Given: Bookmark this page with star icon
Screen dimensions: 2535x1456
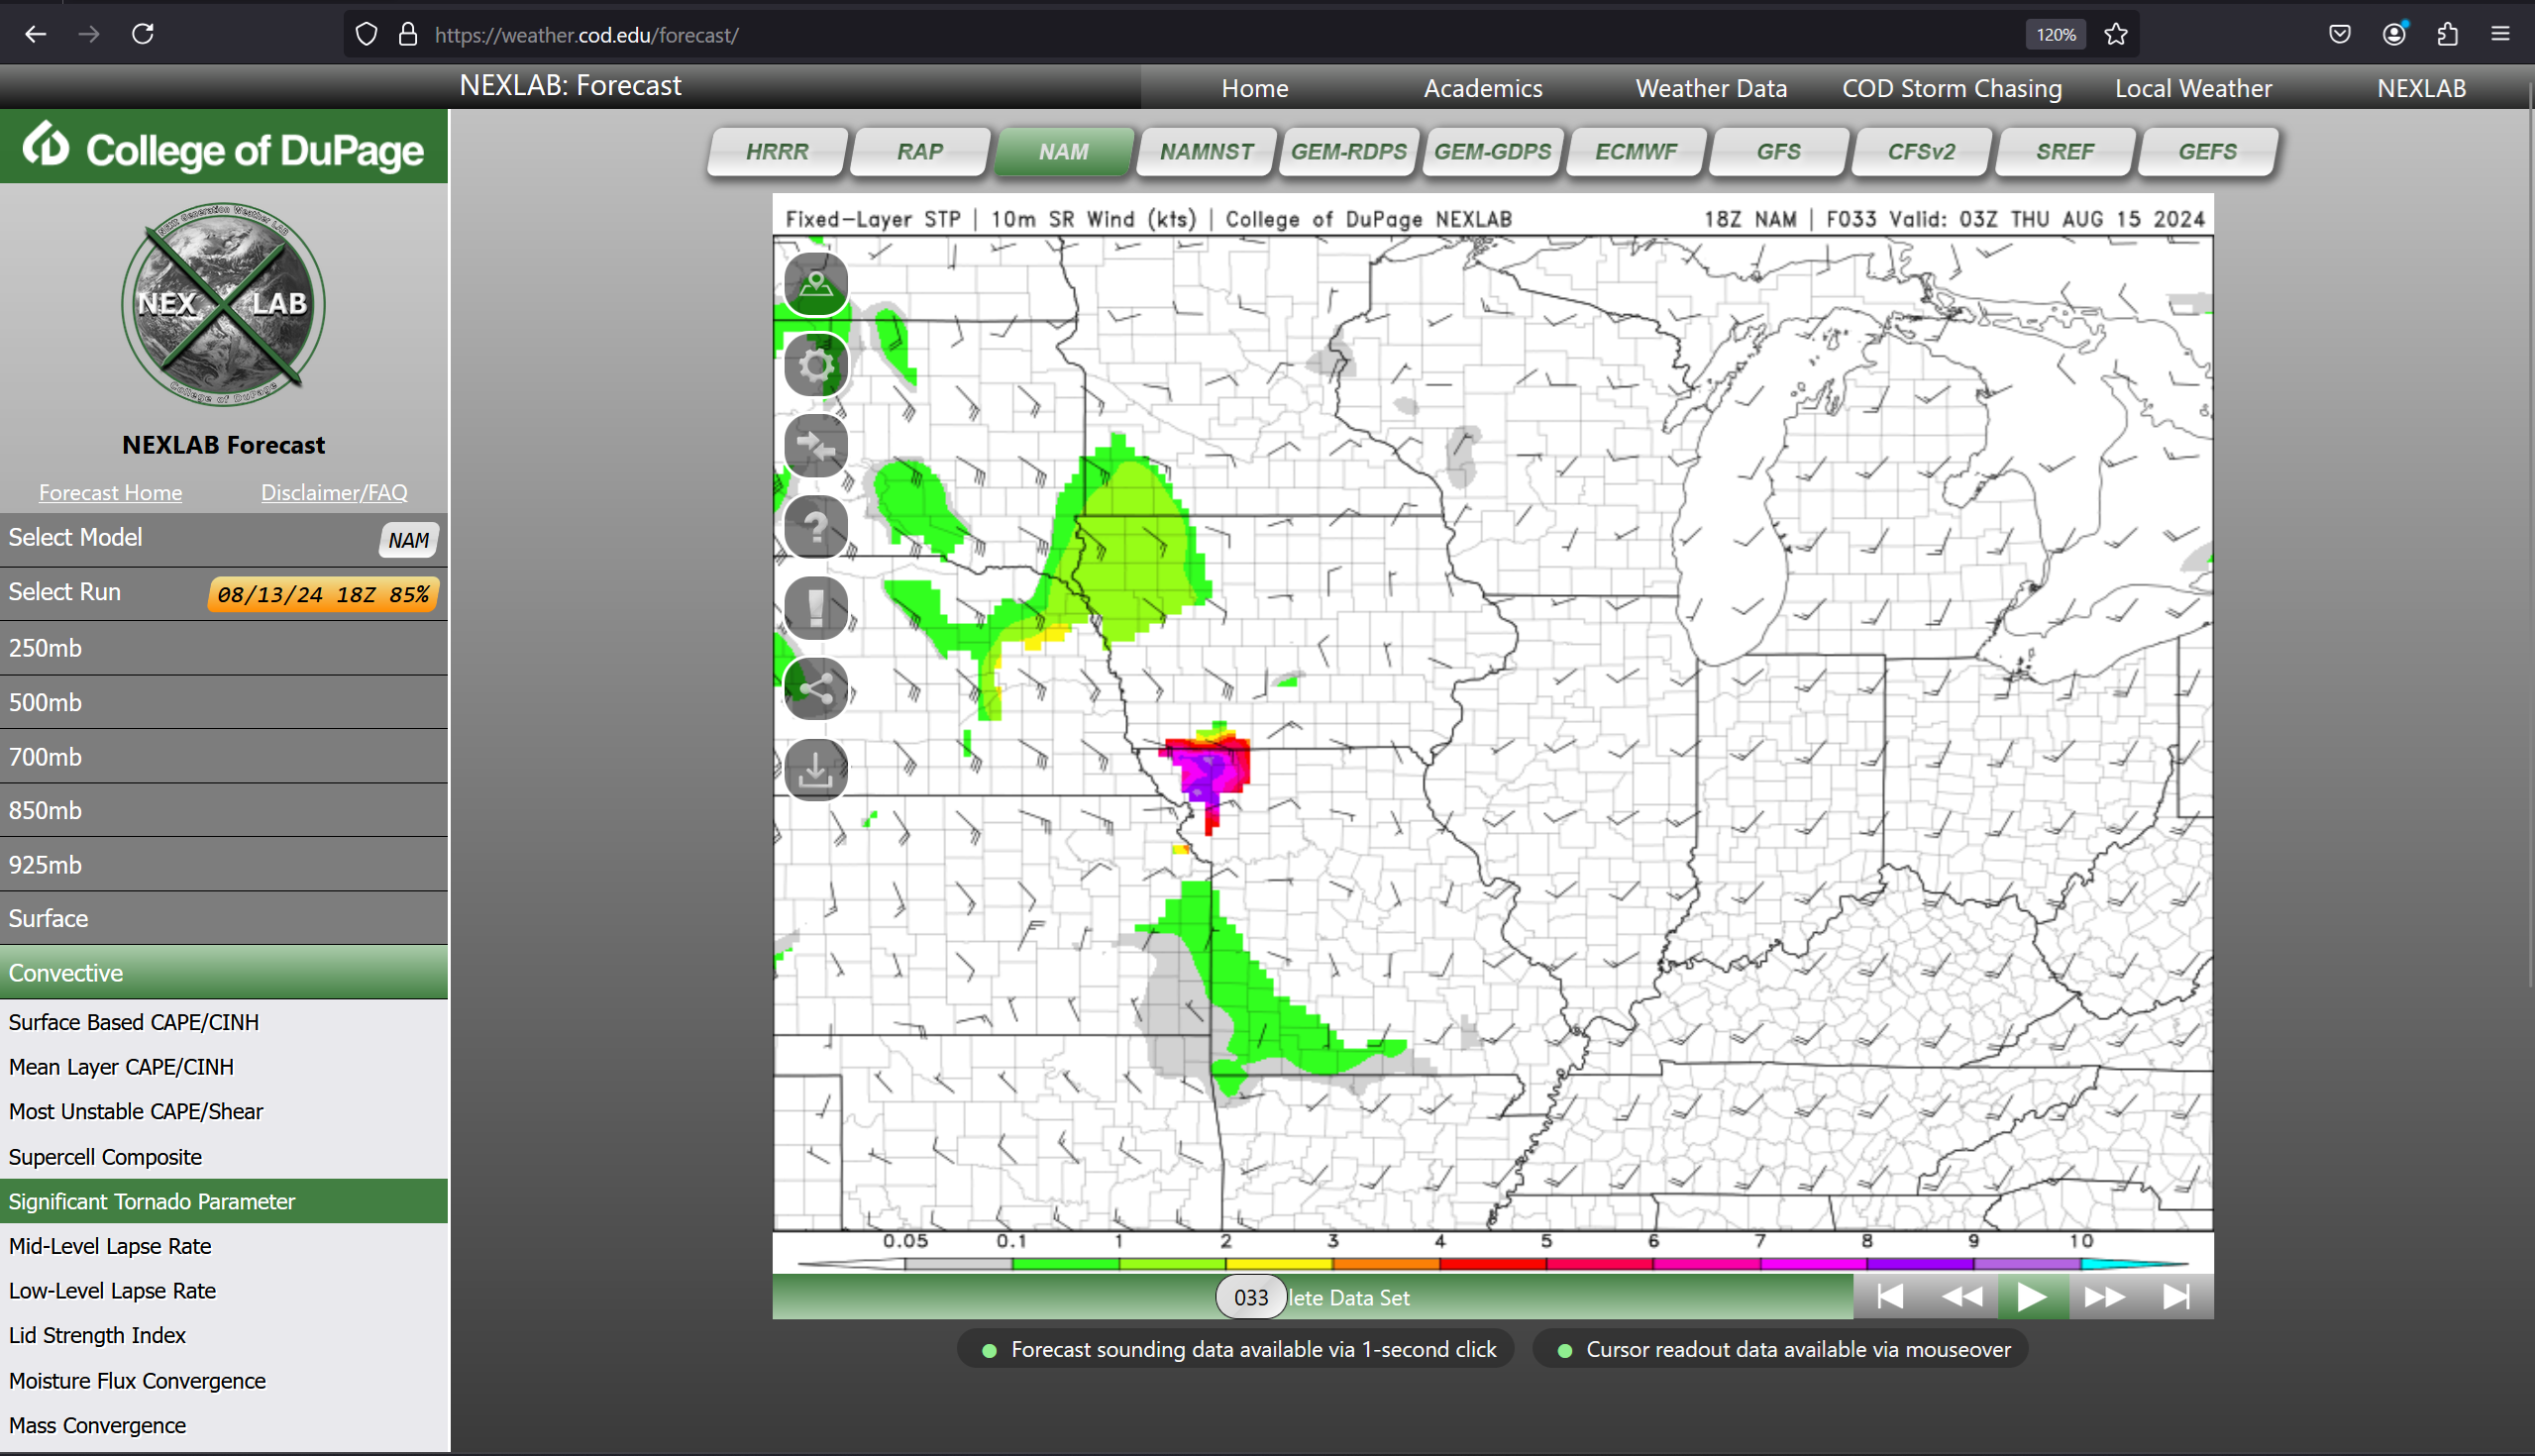Looking at the screenshot, I should click(2116, 35).
